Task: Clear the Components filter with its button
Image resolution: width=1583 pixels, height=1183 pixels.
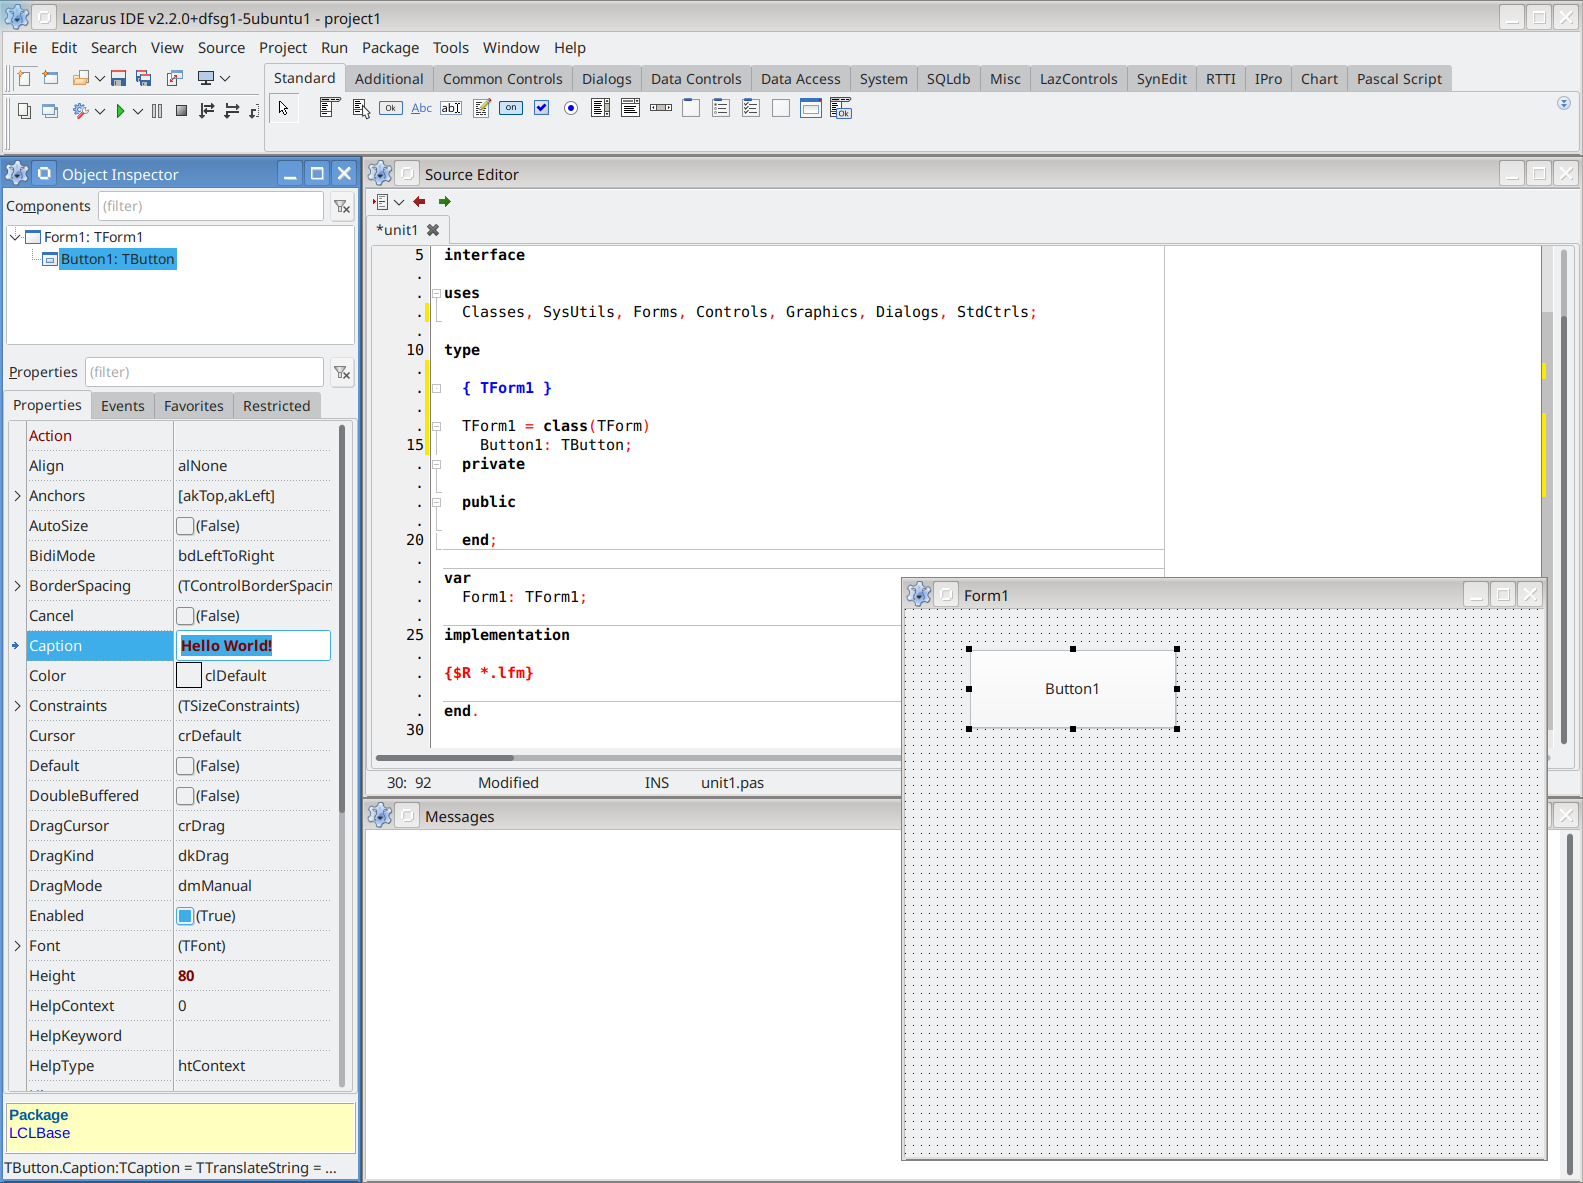Action: [x=342, y=206]
